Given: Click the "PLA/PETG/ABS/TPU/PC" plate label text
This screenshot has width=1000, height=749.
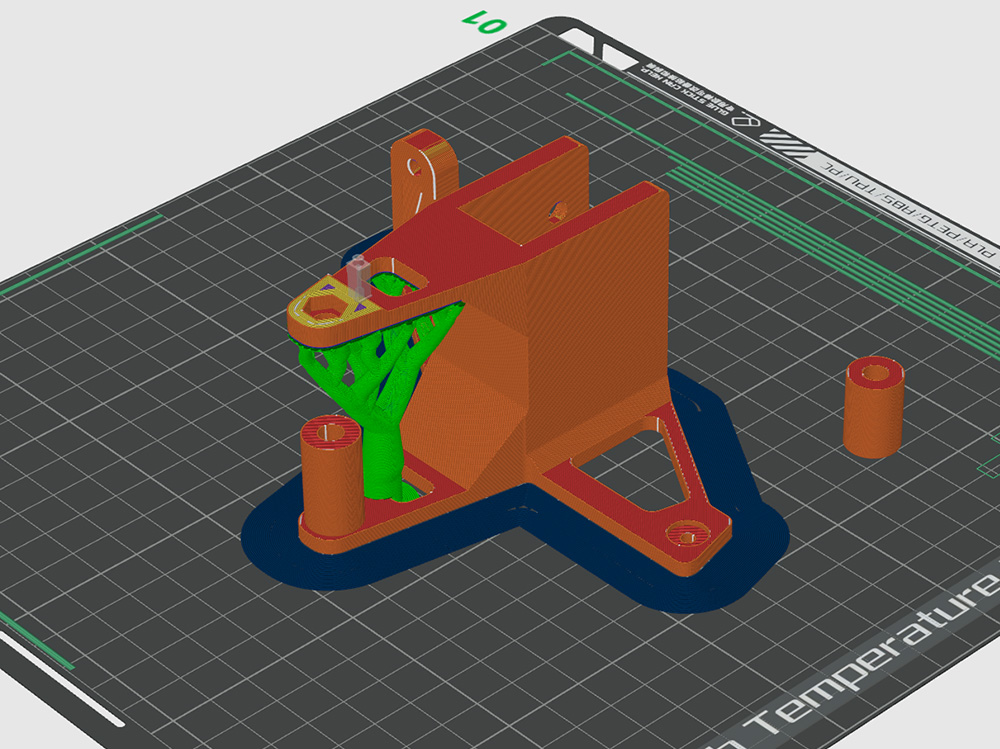Looking at the screenshot, I should [906, 209].
